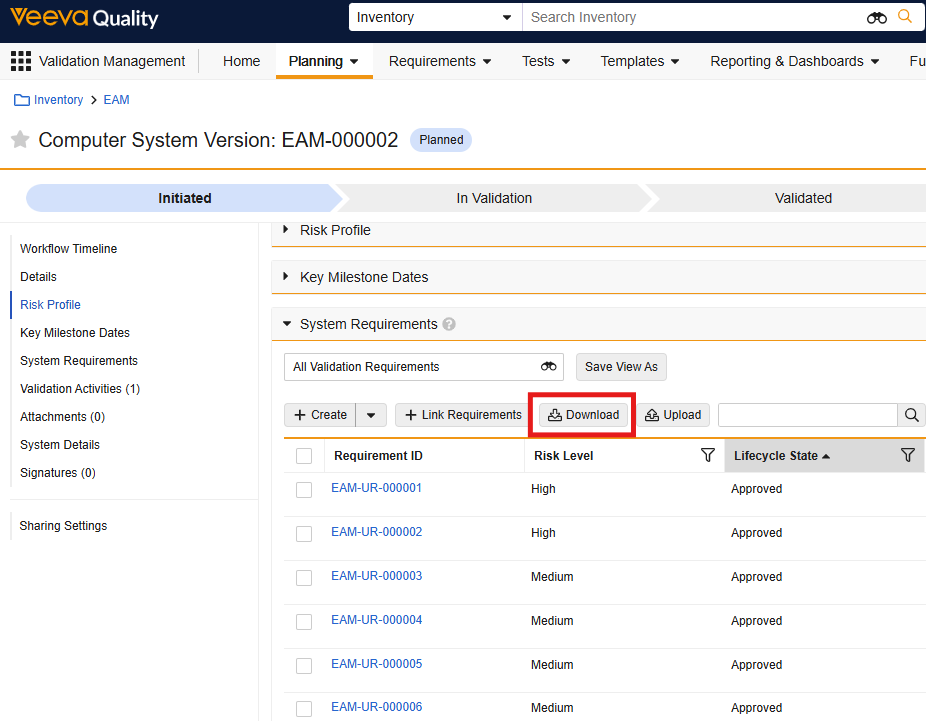Open the Lifecycle State column filter
Screen dimensions: 926x721
907,455
